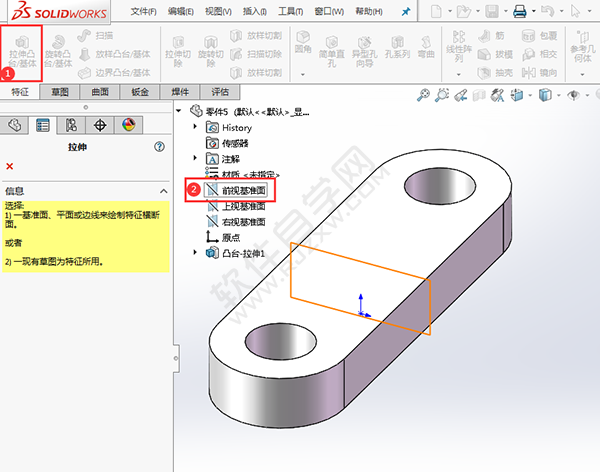Expand the 凸台-拉伸1 feature node
Image resolution: width=600 pixels, height=472 pixels.
195,252
